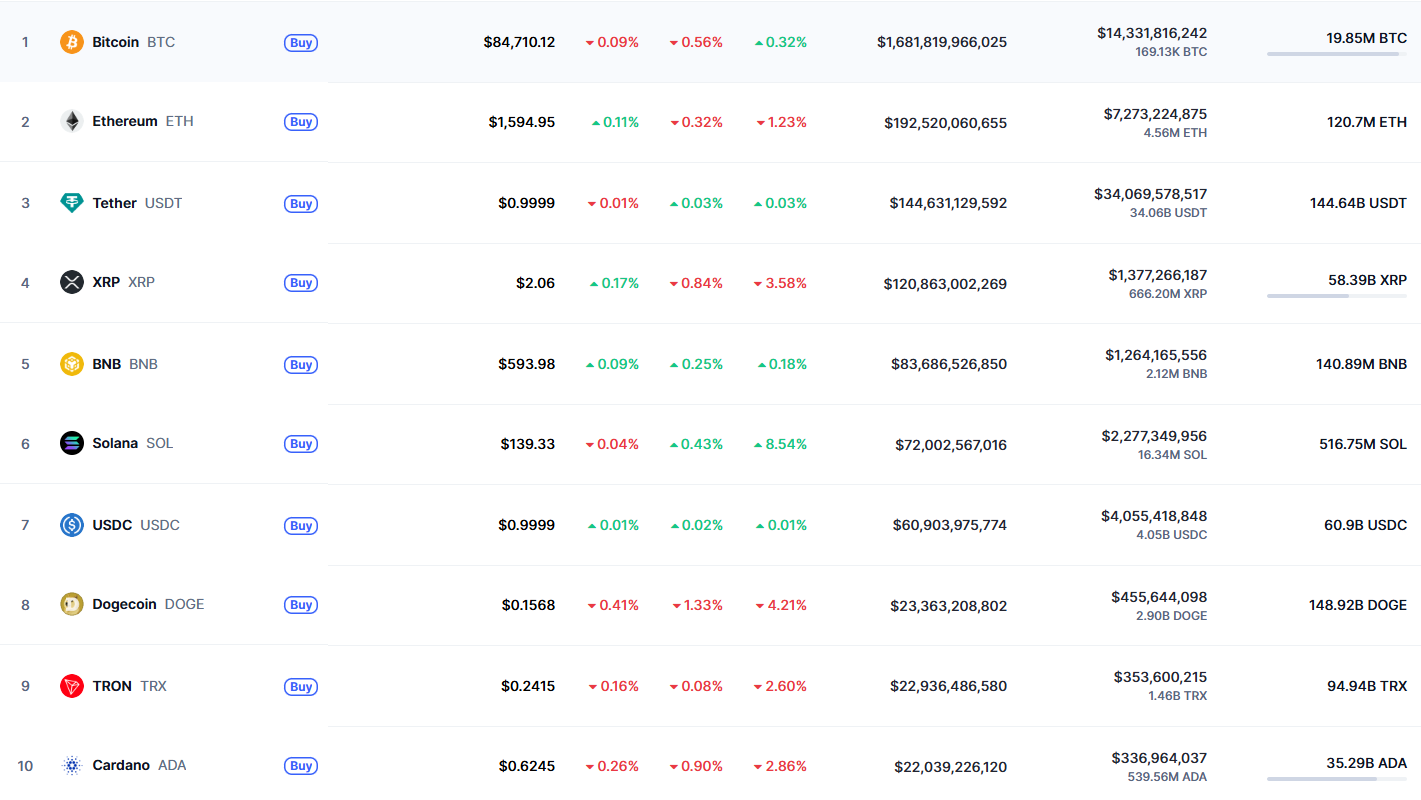The image size is (1421, 800).
Task: Open the Ethereum coin page link
Action: (x=125, y=122)
